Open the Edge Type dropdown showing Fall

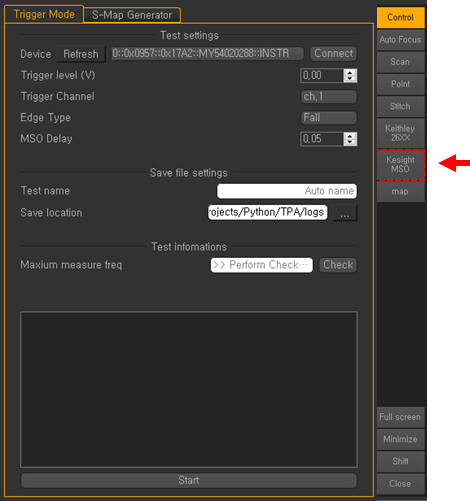[329, 118]
